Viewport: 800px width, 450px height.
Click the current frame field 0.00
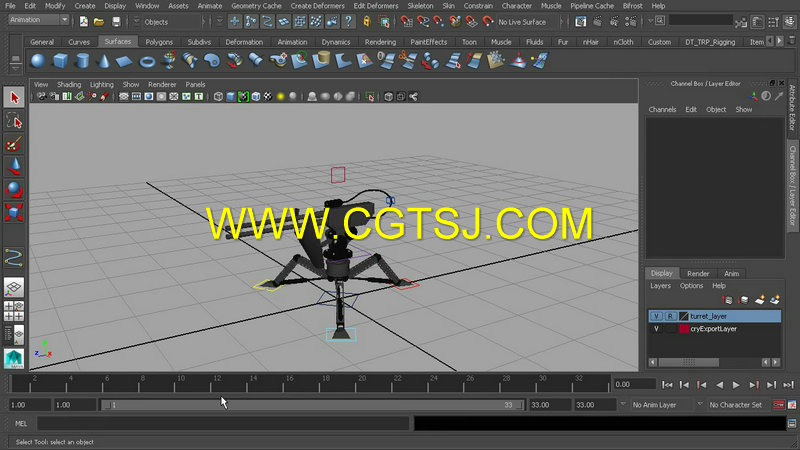tap(634, 384)
